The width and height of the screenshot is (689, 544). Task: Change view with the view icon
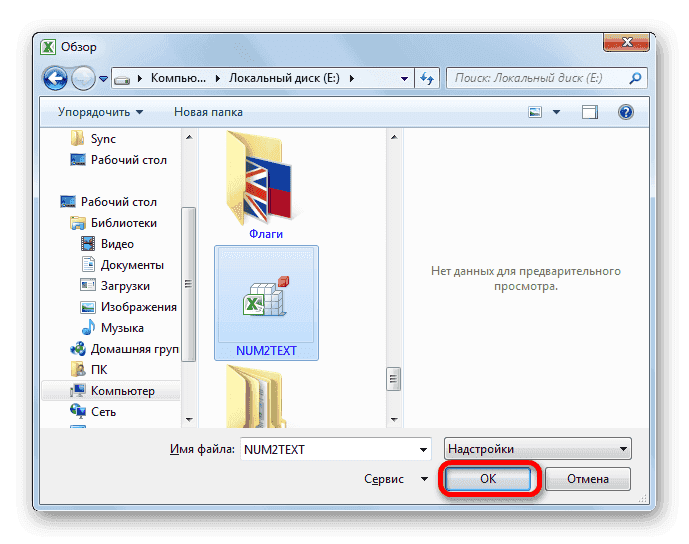(535, 112)
